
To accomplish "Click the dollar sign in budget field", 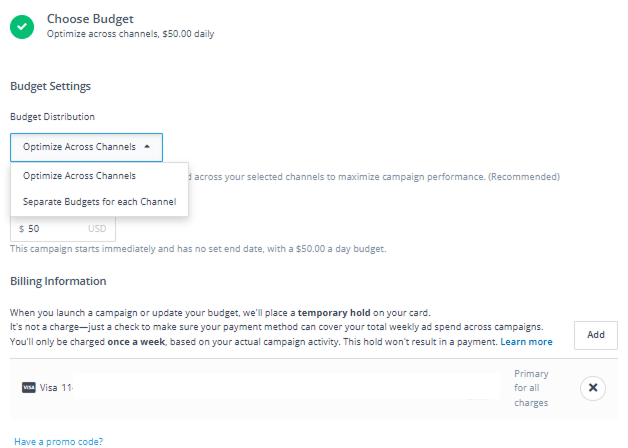I will click(21, 229).
